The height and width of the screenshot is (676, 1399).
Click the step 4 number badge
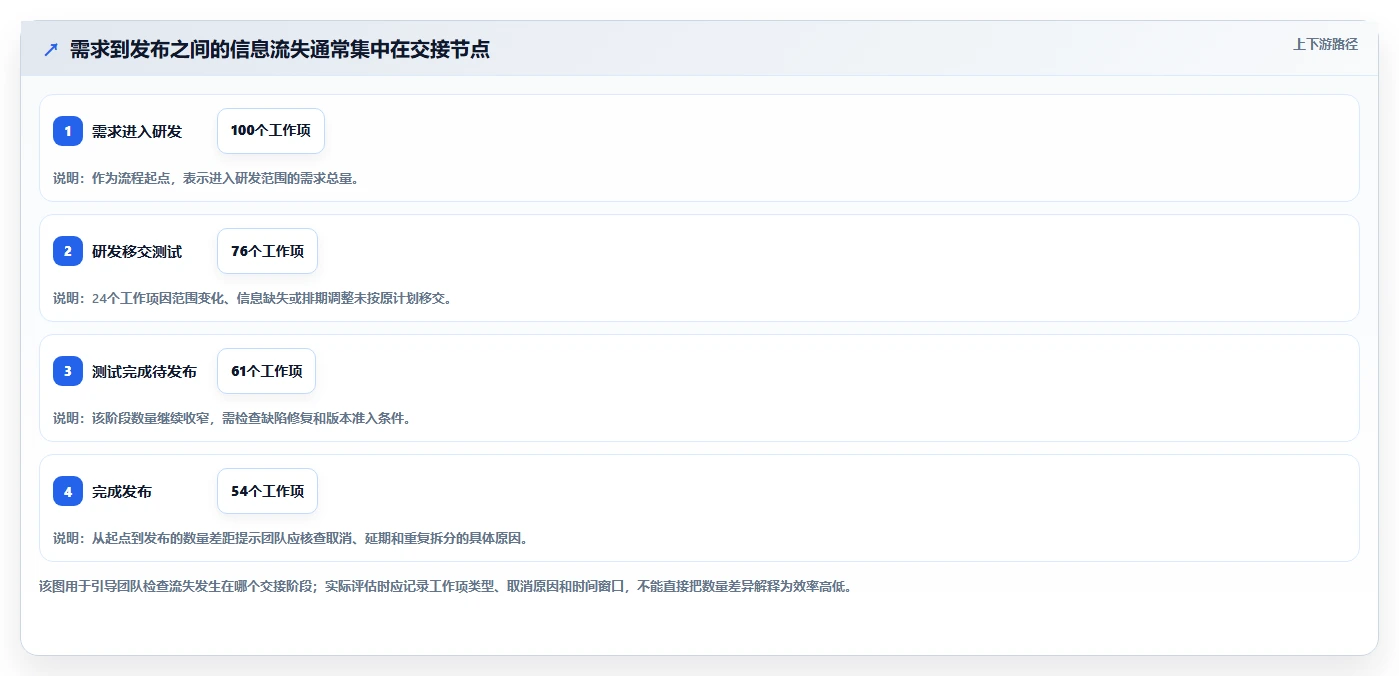point(68,491)
